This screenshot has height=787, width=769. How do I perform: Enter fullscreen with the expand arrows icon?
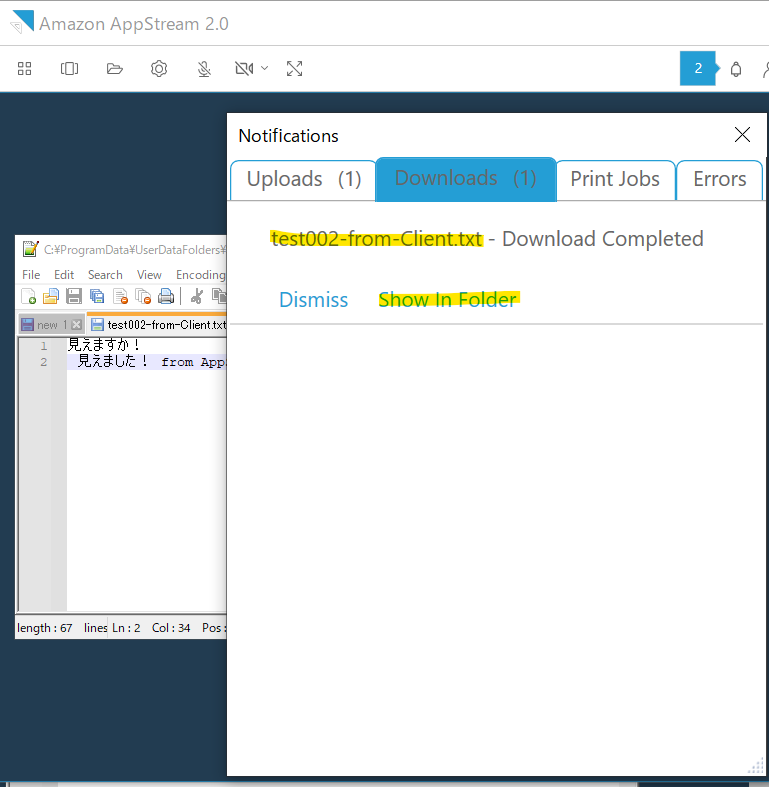294,69
